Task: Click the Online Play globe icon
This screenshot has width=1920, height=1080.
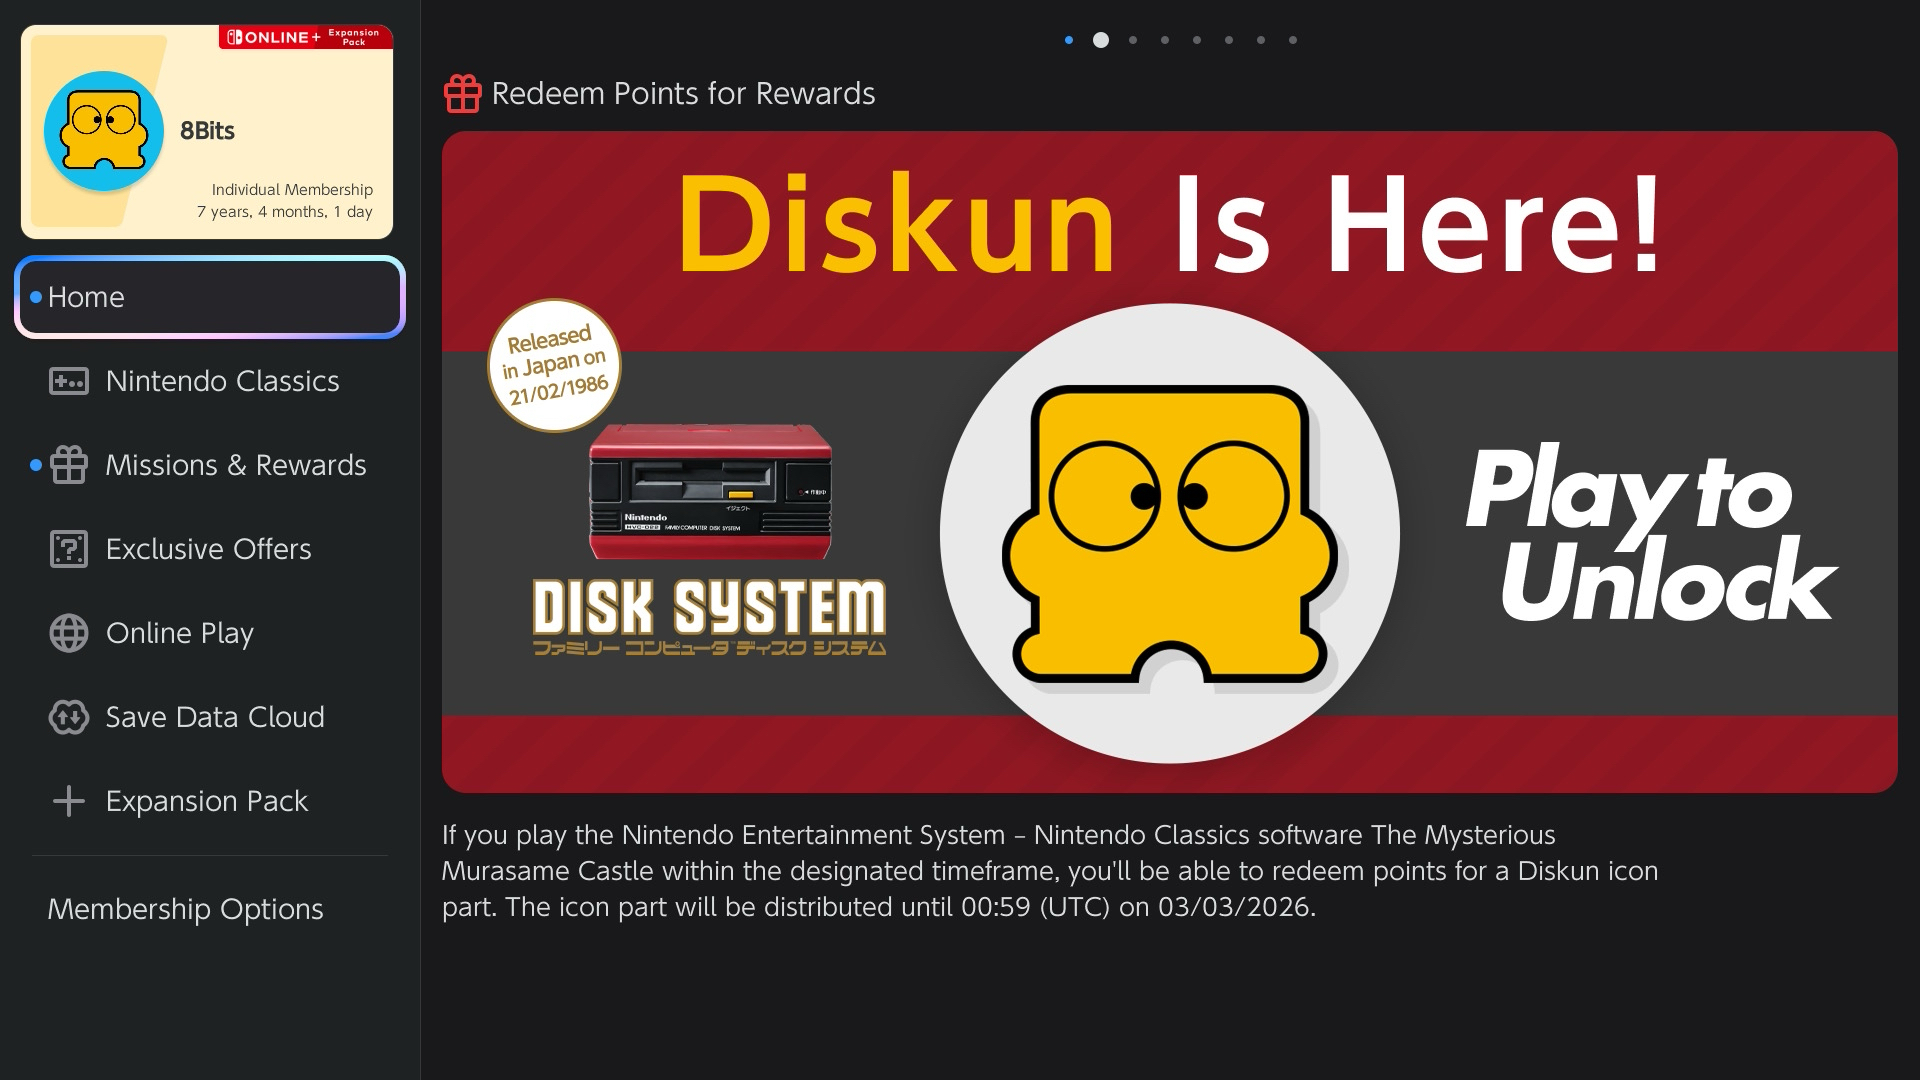Action: point(69,633)
